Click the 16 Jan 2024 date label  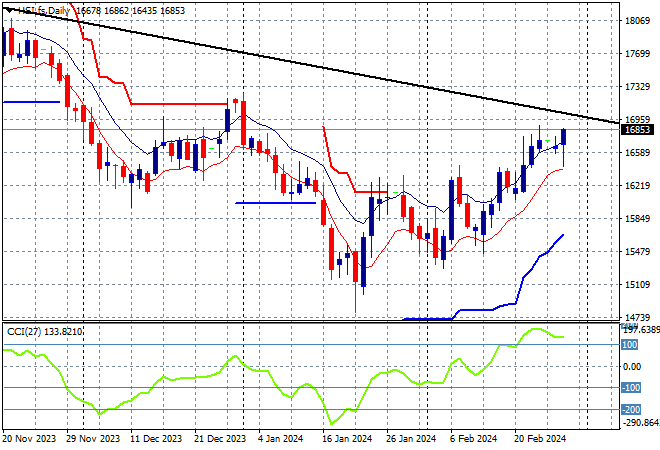coord(347,439)
